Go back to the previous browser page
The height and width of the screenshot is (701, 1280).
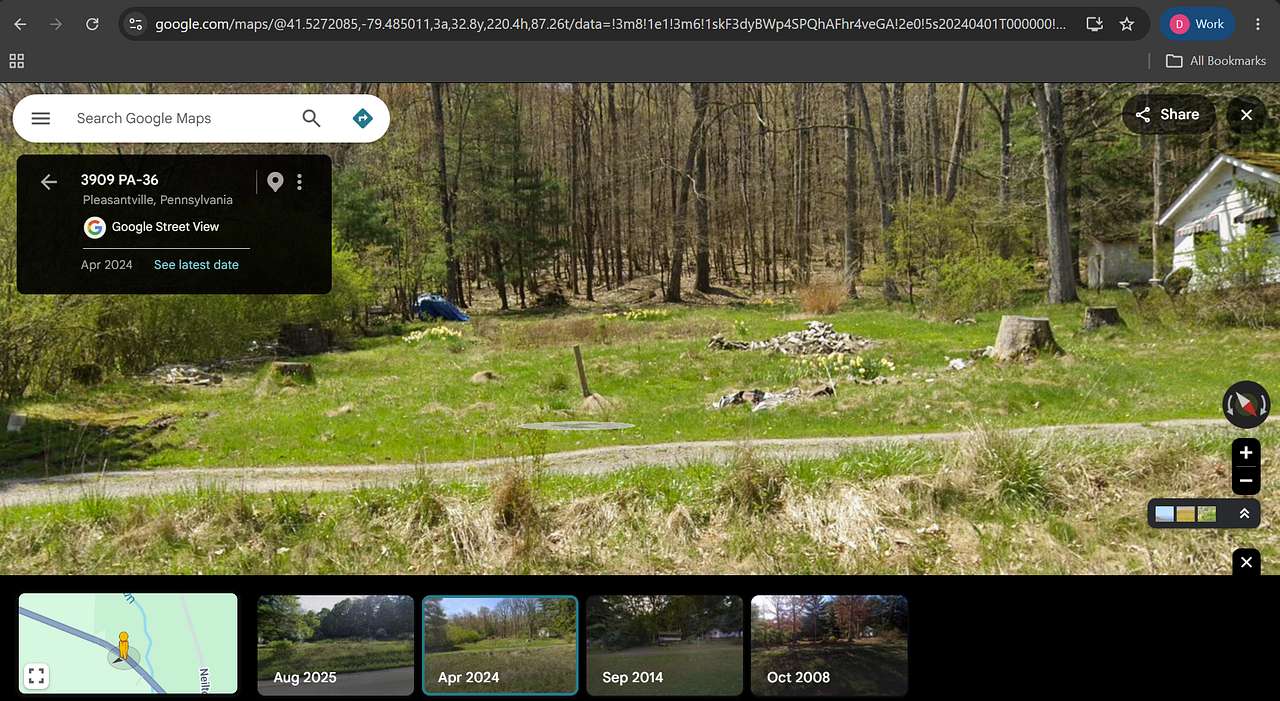[x=21, y=24]
